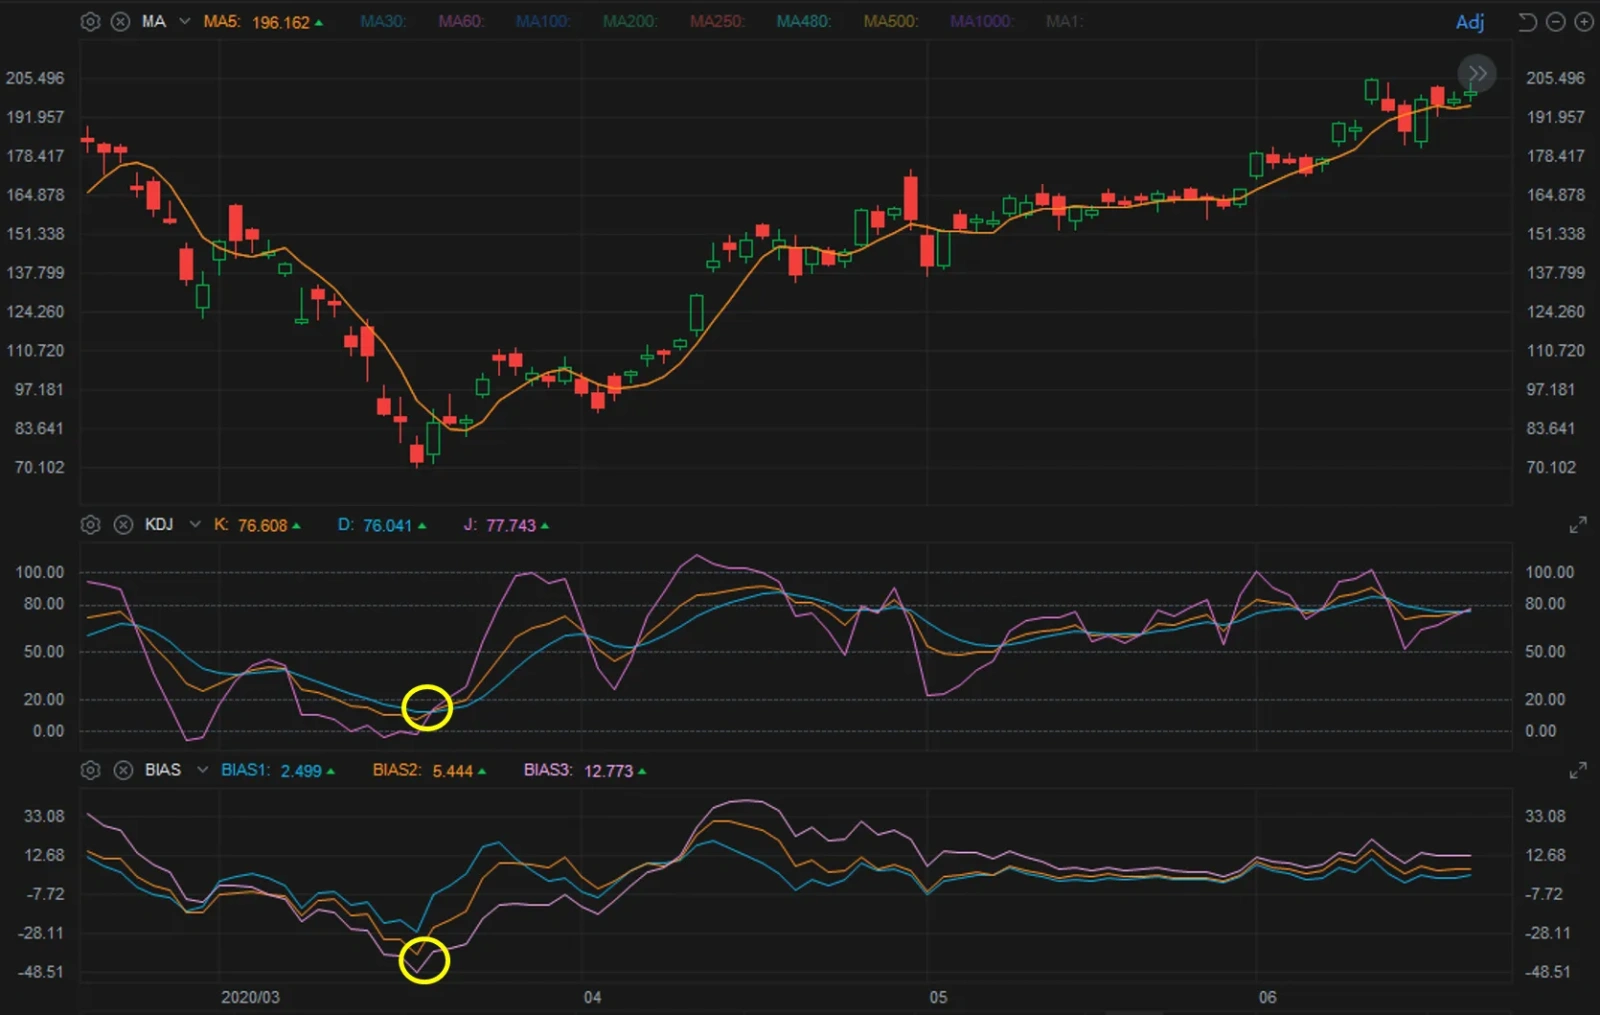Screen dimensions: 1600x1015
Task: Maximize the BIAS panel with expand icon
Action: [x=1578, y=770]
